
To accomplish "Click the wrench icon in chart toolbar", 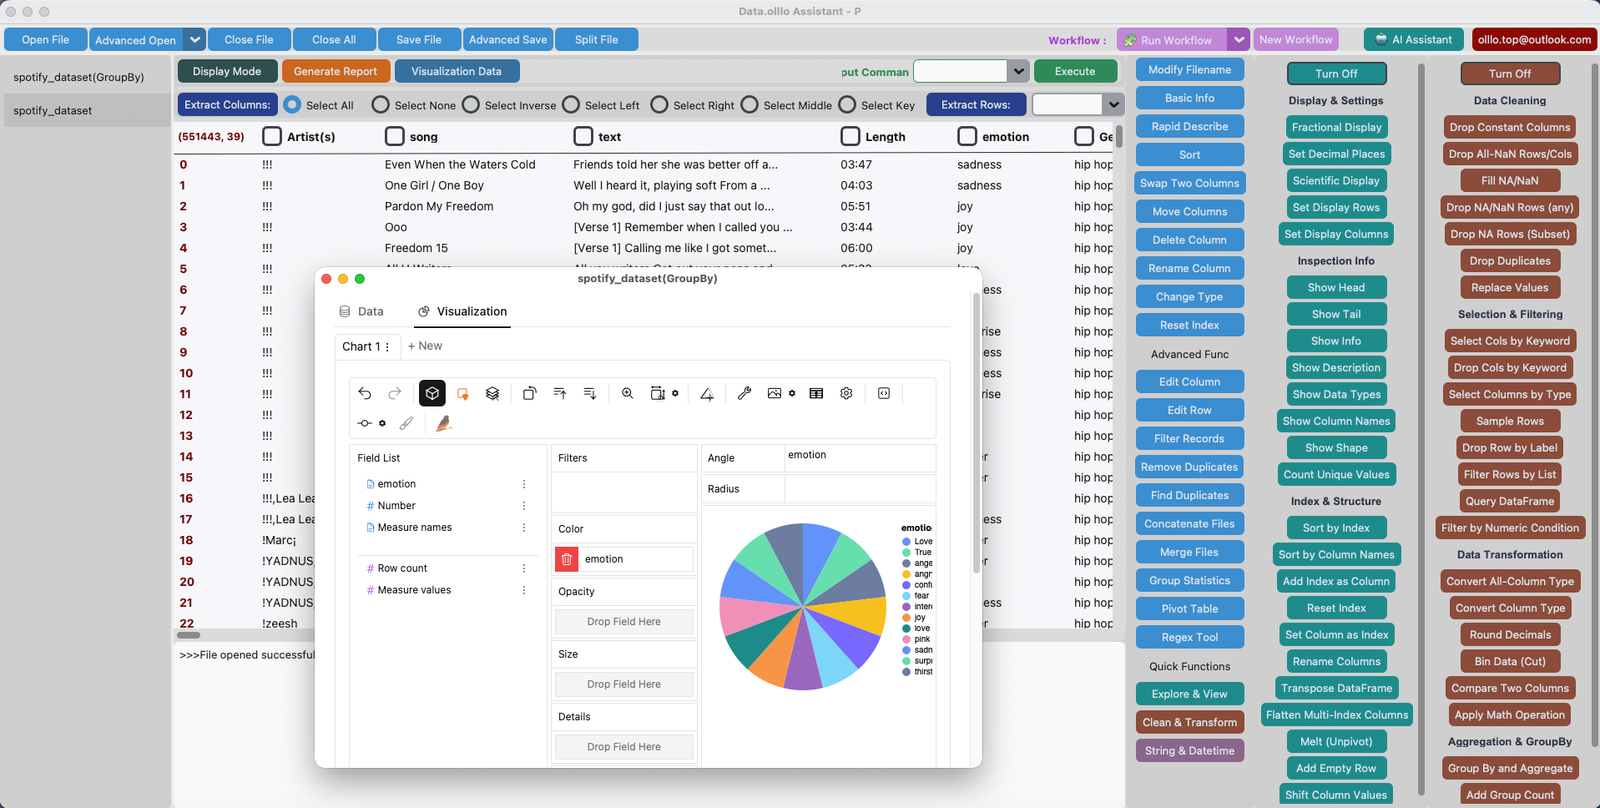I will click(x=744, y=394).
